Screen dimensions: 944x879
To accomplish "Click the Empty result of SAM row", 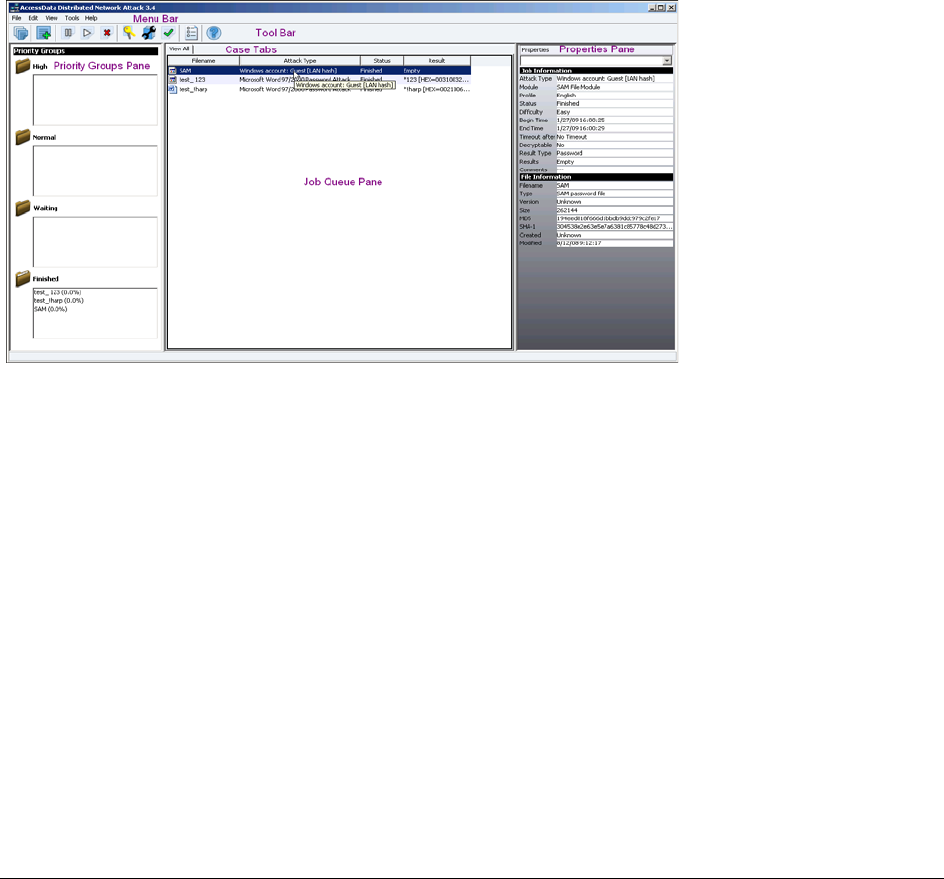I will click(x=436, y=70).
